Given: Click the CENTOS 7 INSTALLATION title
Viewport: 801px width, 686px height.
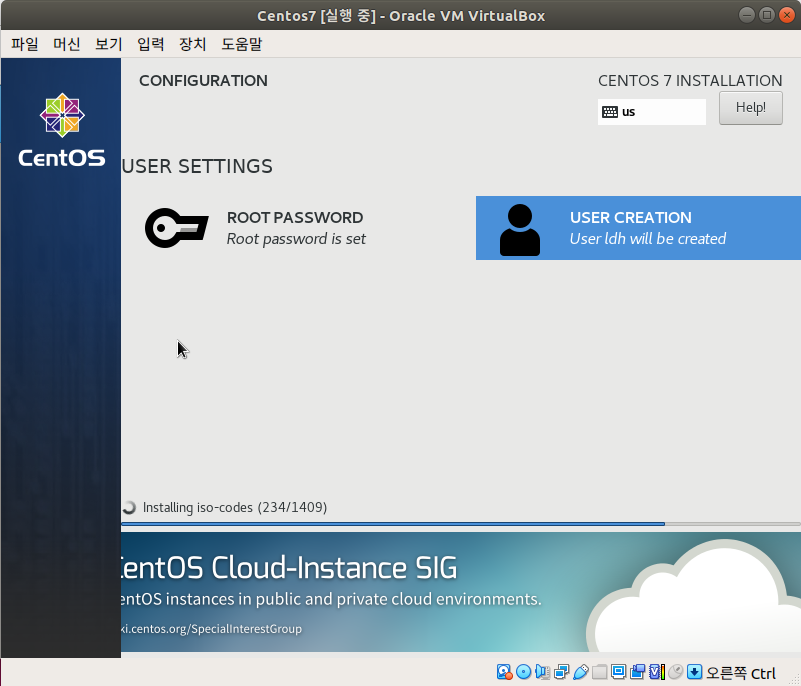Looking at the screenshot, I should click(x=690, y=81).
